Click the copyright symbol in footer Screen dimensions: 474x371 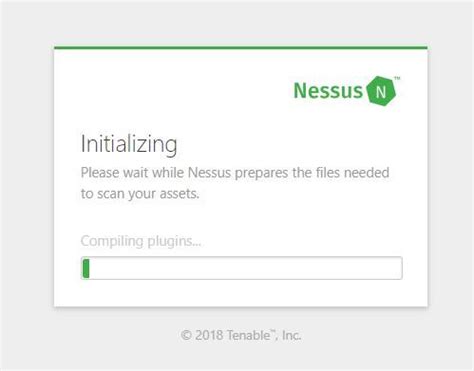click(186, 335)
